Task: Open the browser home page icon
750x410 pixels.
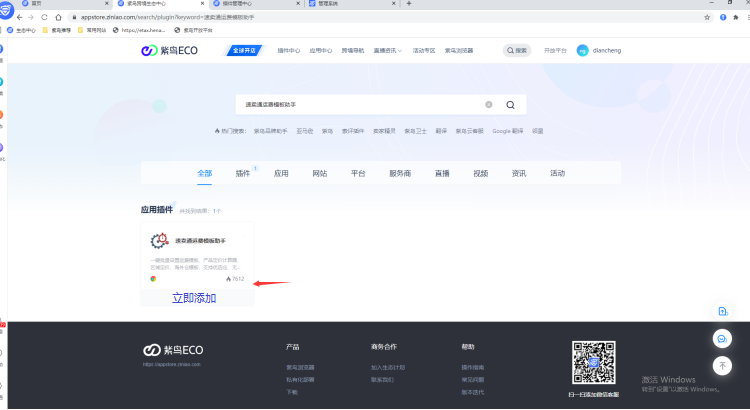Action: point(58,17)
